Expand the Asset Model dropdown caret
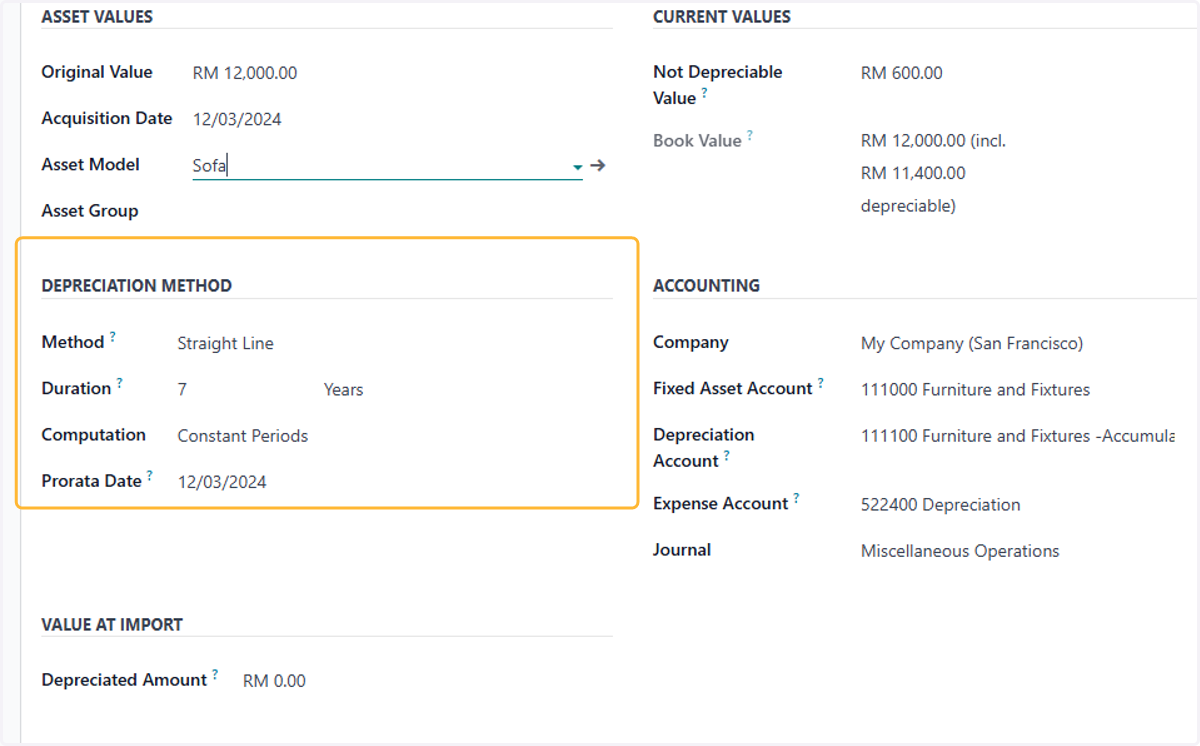Viewport: 1200px width, 746px height. pyautogui.click(x=577, y=167)
